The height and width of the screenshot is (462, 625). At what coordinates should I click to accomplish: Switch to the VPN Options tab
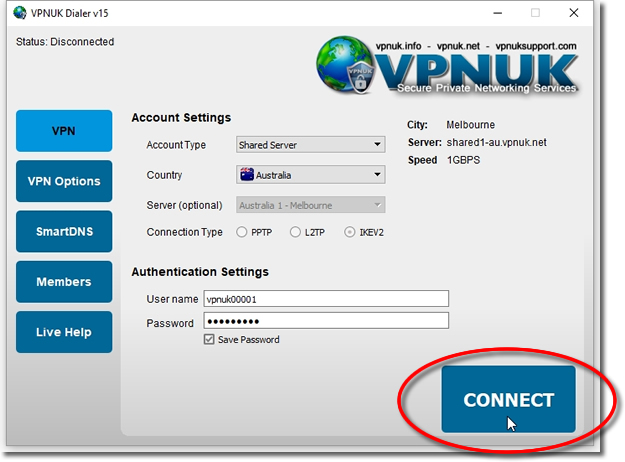tap(64, 181)
